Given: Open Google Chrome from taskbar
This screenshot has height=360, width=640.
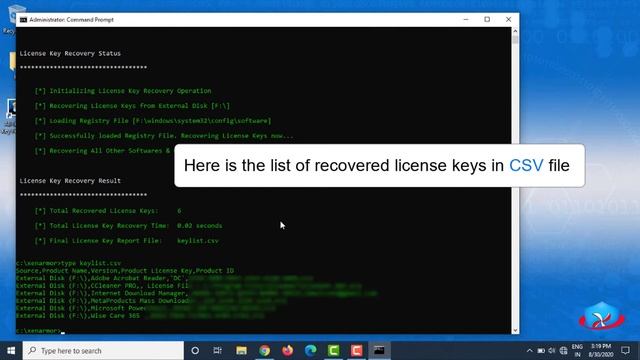Looking at the screenshot, I should click(x=264, y=351).
